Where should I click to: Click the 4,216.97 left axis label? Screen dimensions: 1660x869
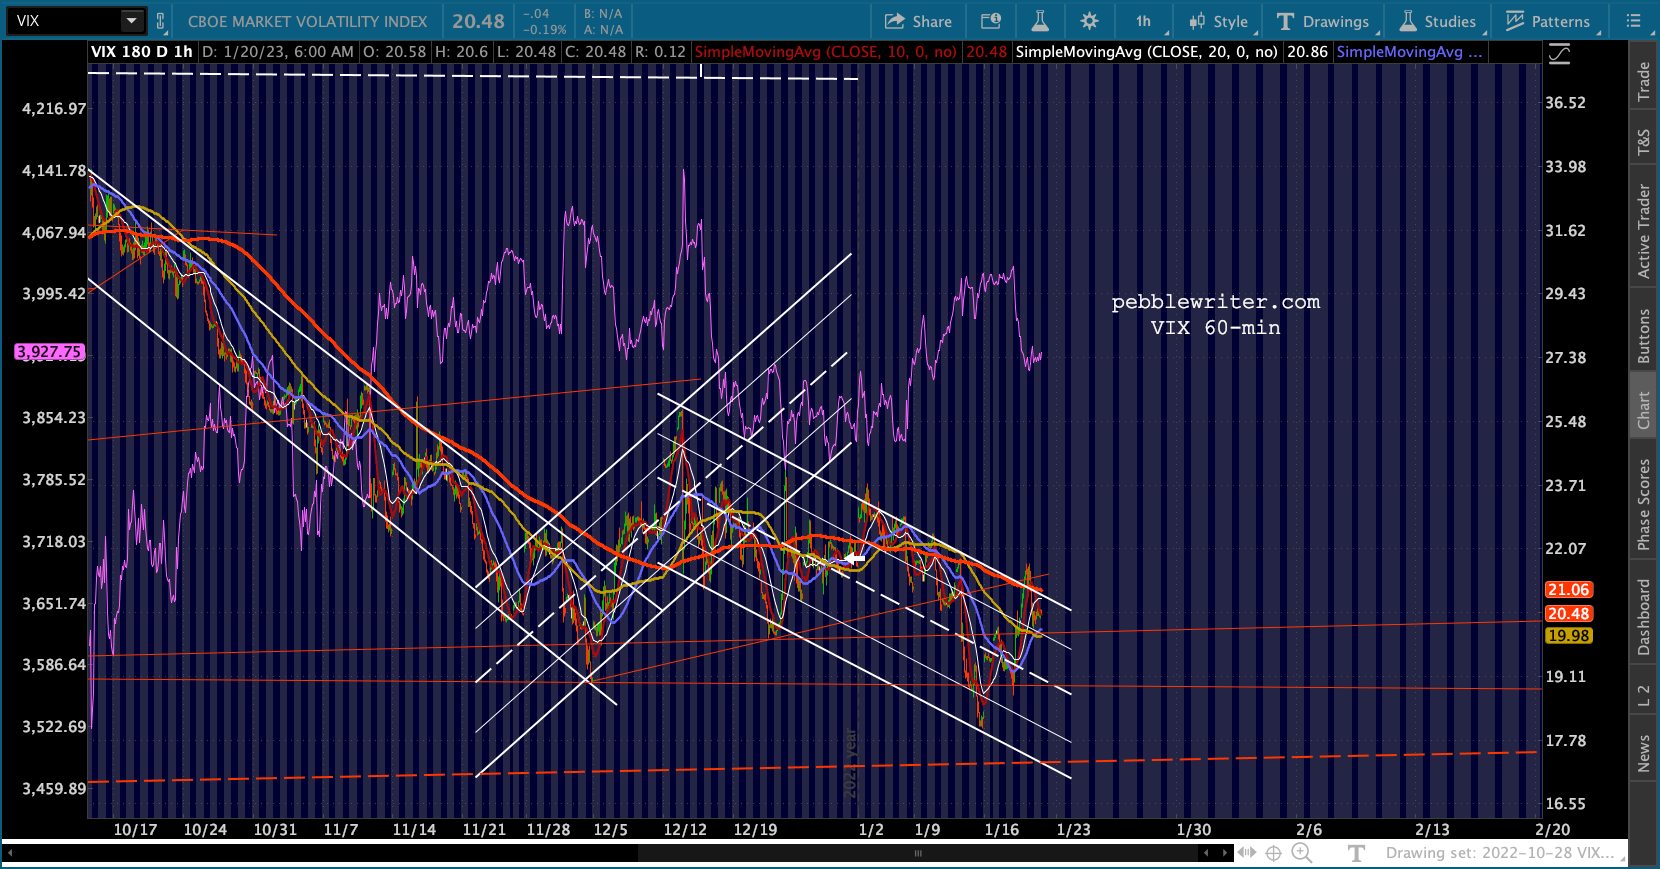(x=54, y=109)
